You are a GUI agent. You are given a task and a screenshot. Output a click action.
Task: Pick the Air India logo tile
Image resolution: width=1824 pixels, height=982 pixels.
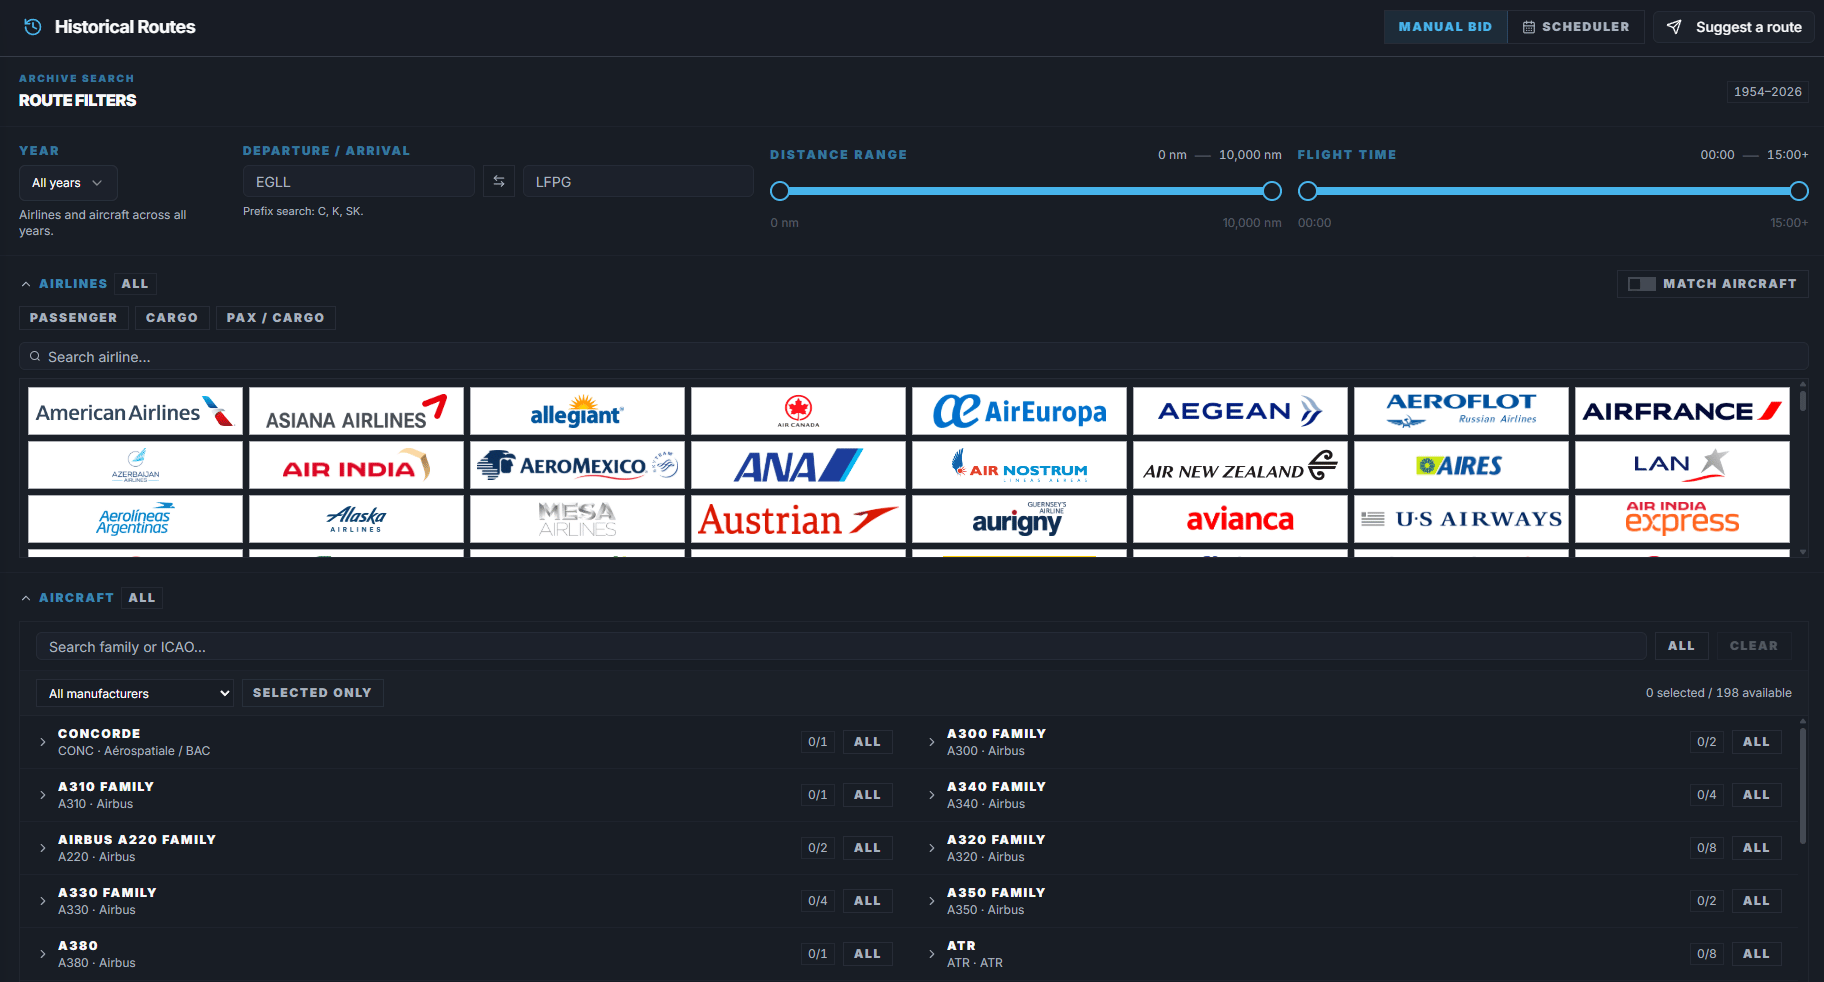(357, 465)
